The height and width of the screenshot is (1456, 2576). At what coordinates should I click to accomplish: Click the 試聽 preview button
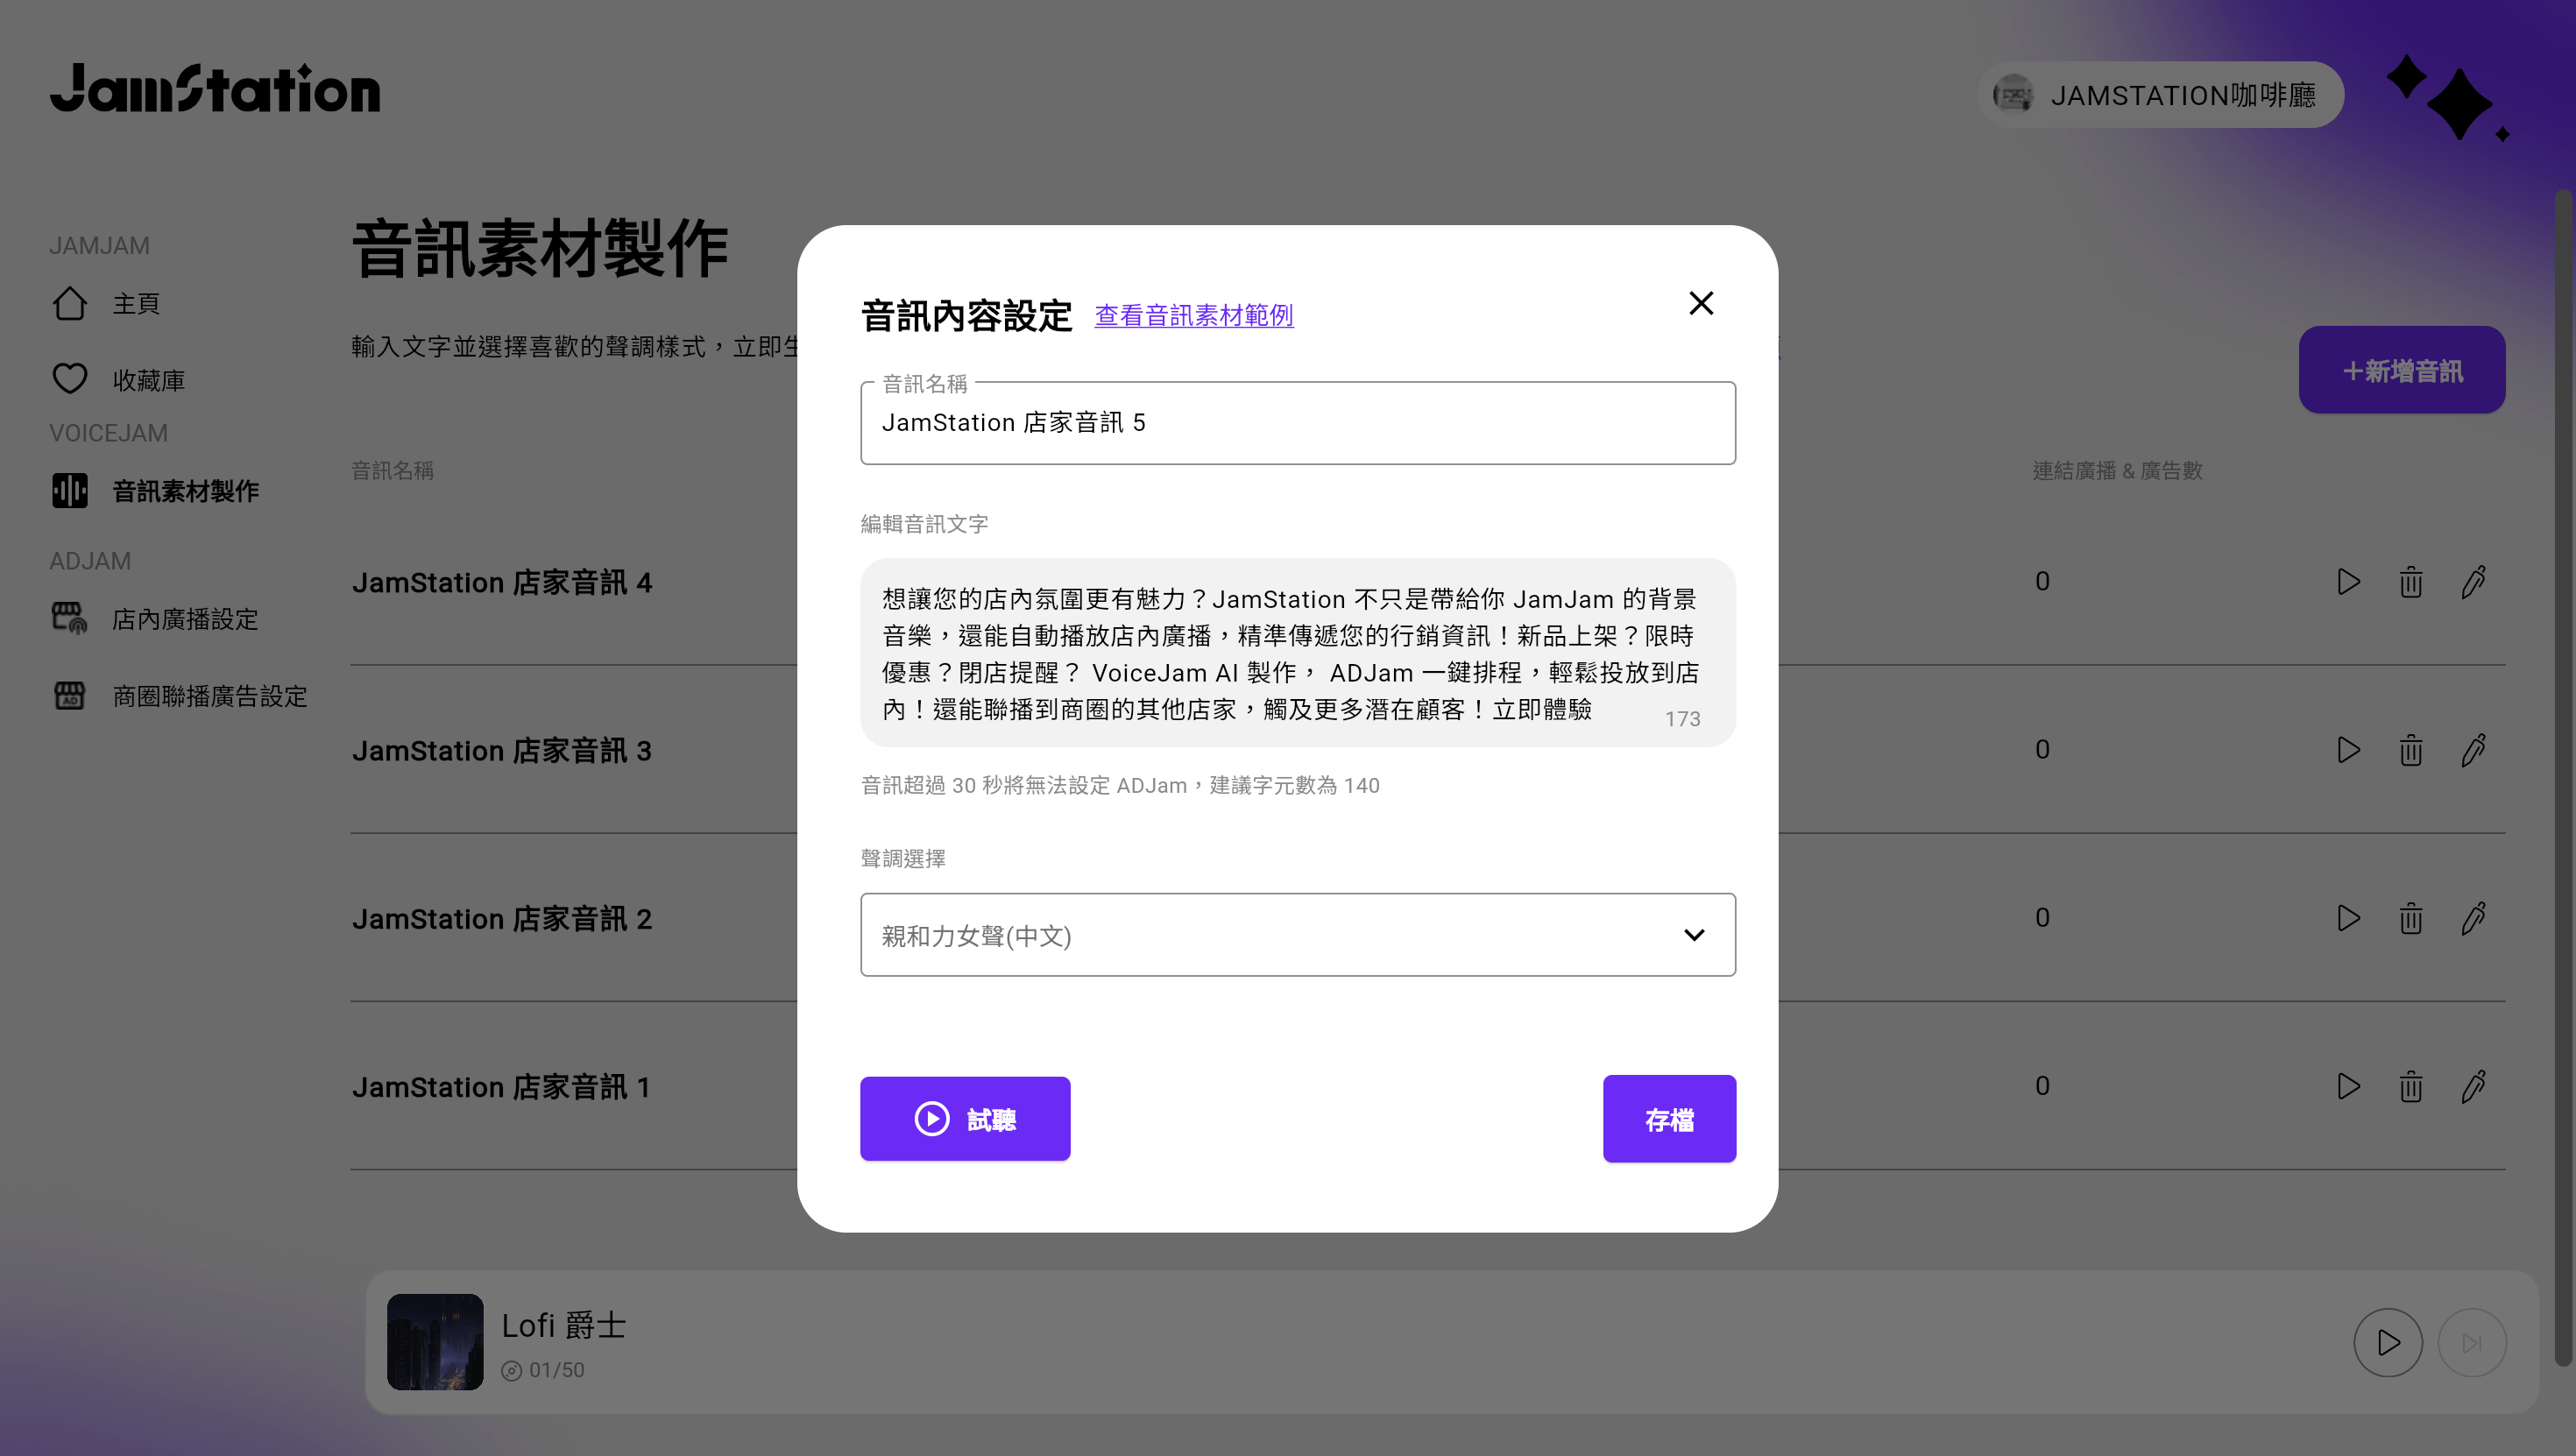pyautogui.click(x=965, y=1119)
